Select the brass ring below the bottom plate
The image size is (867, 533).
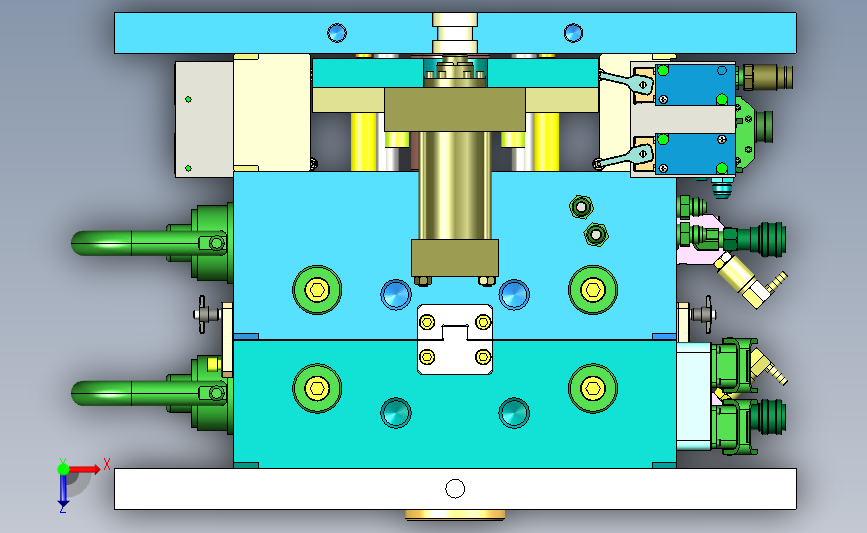pos(455,515)
